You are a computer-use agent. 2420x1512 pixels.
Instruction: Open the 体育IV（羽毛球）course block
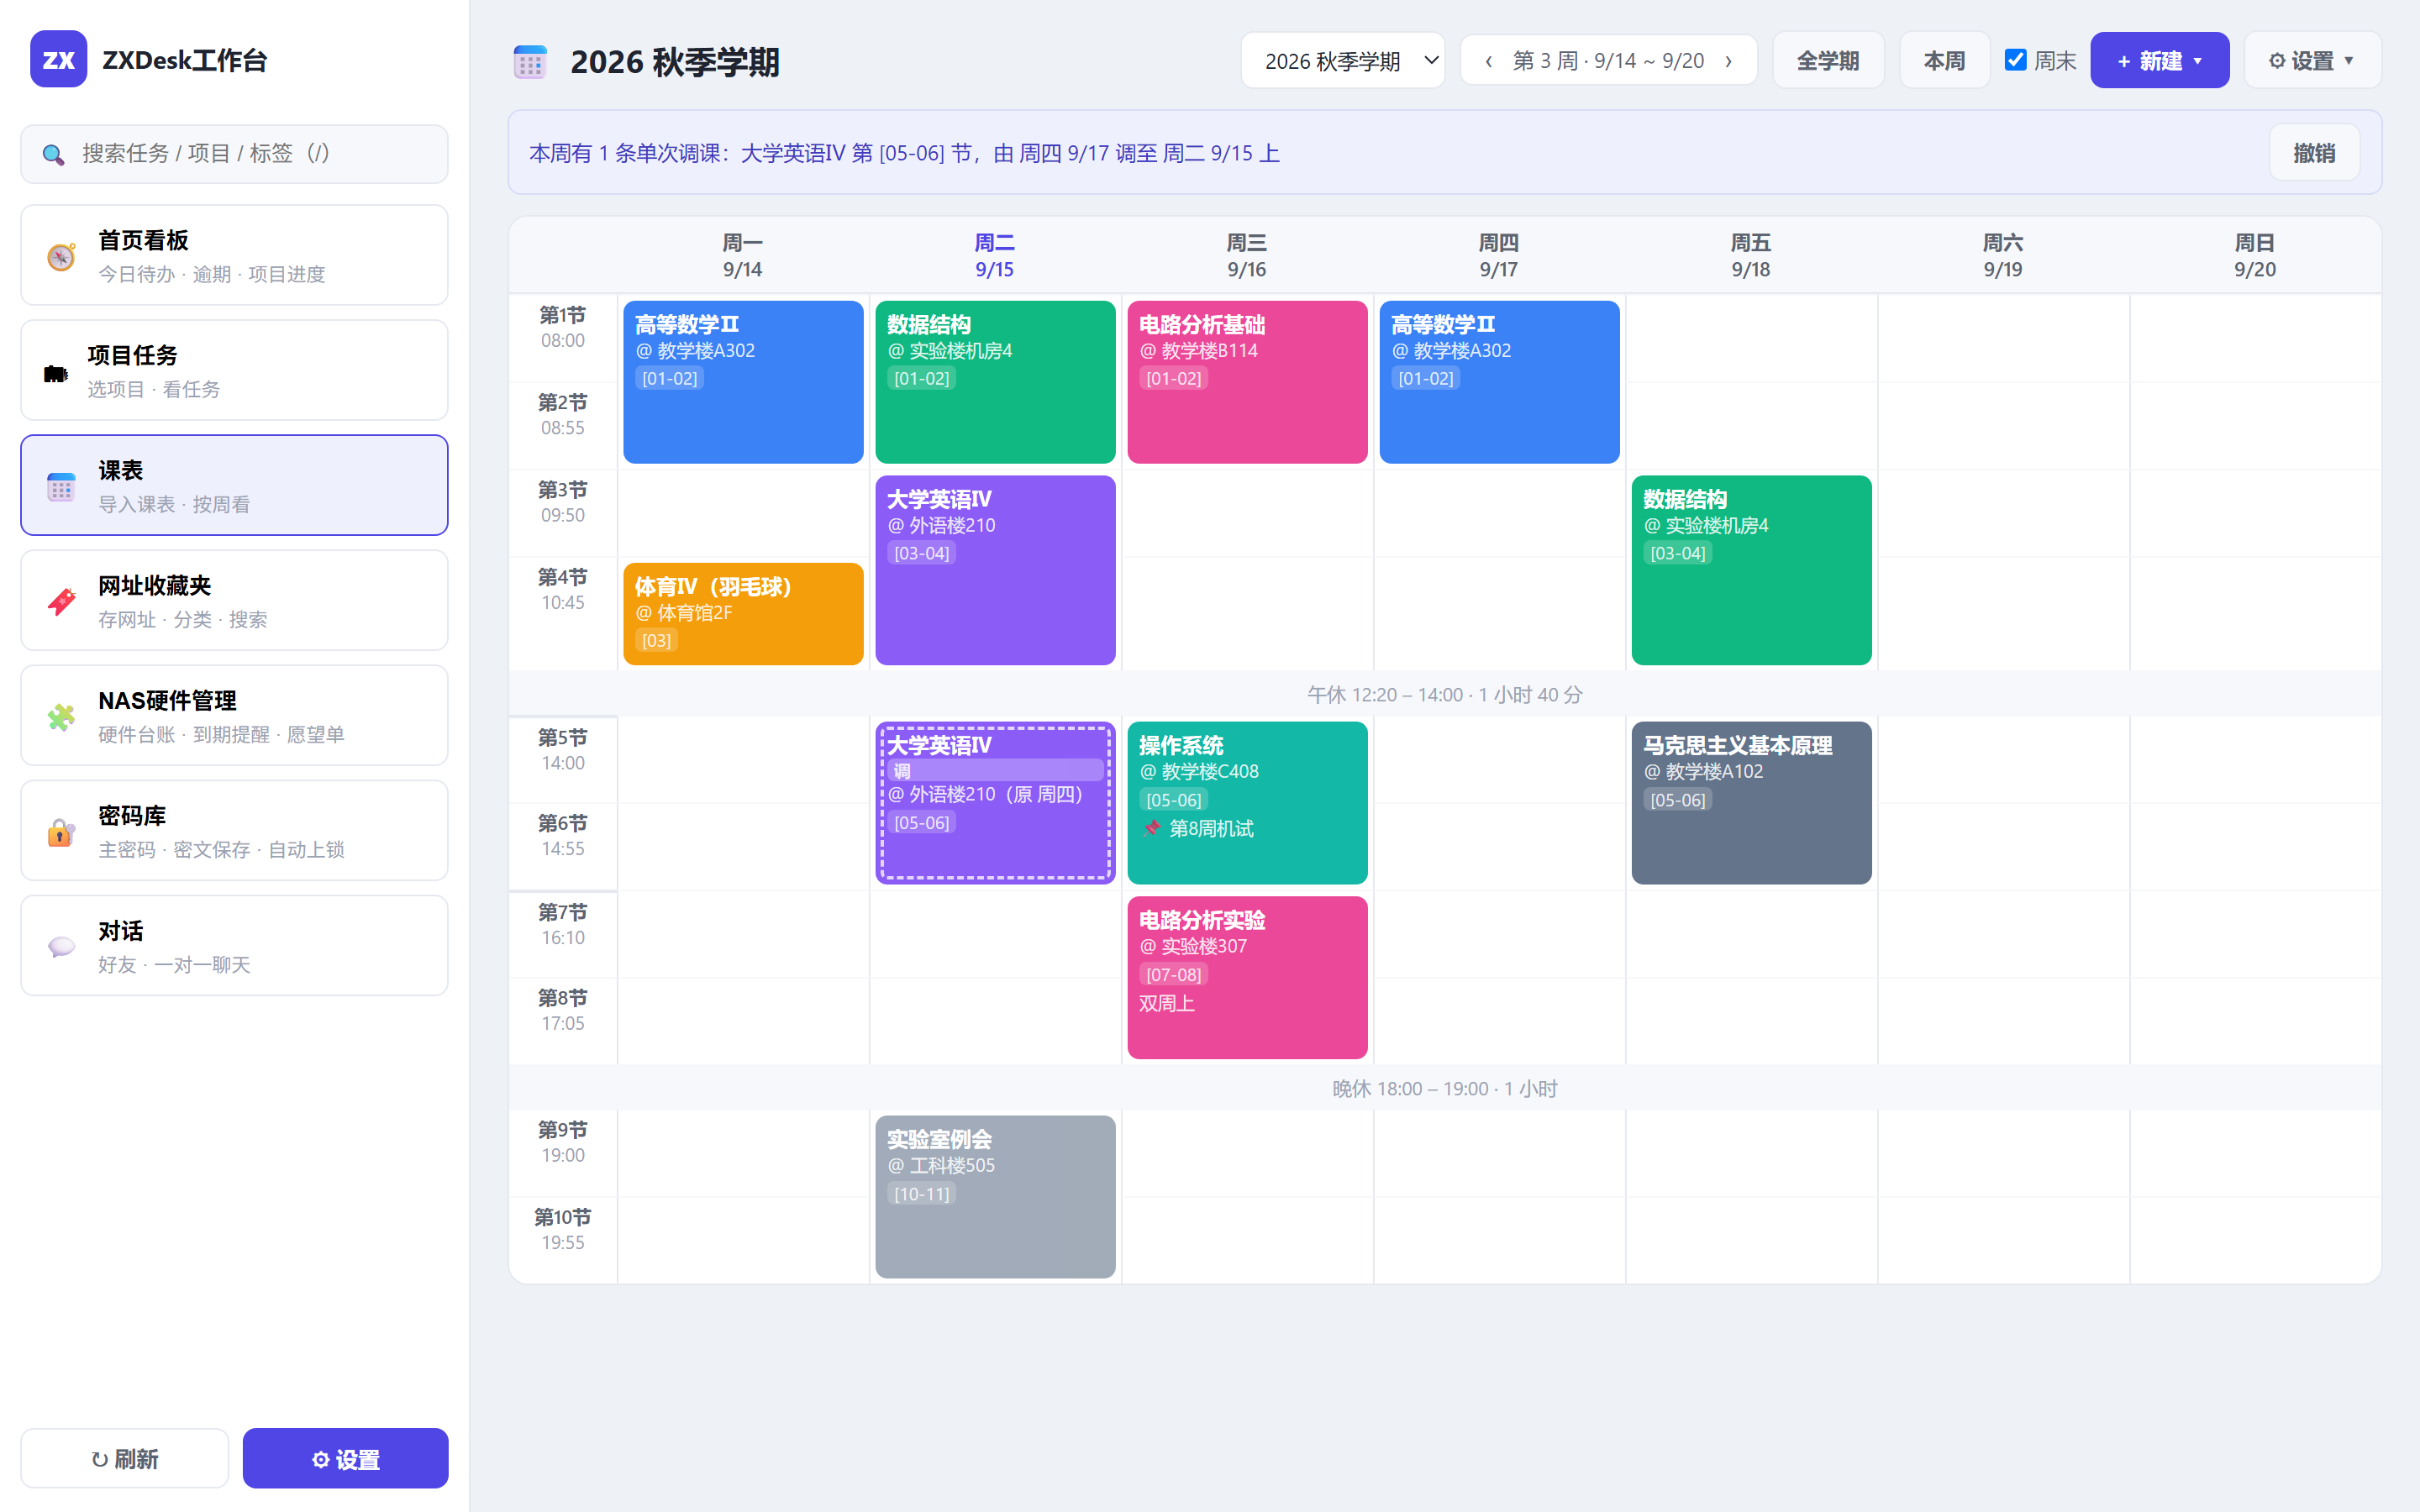click(x=743, y=614)
